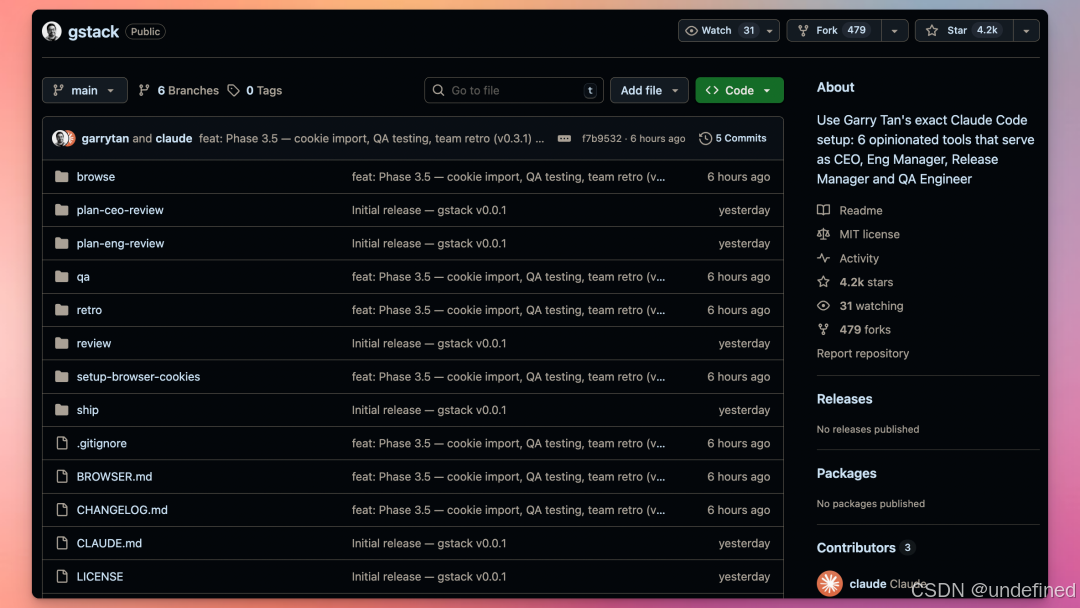The width and height of the screenshot is (1080, 608).
Task: Click the browse folder icon
Action: pyautogui.click(x=61, y=176)
